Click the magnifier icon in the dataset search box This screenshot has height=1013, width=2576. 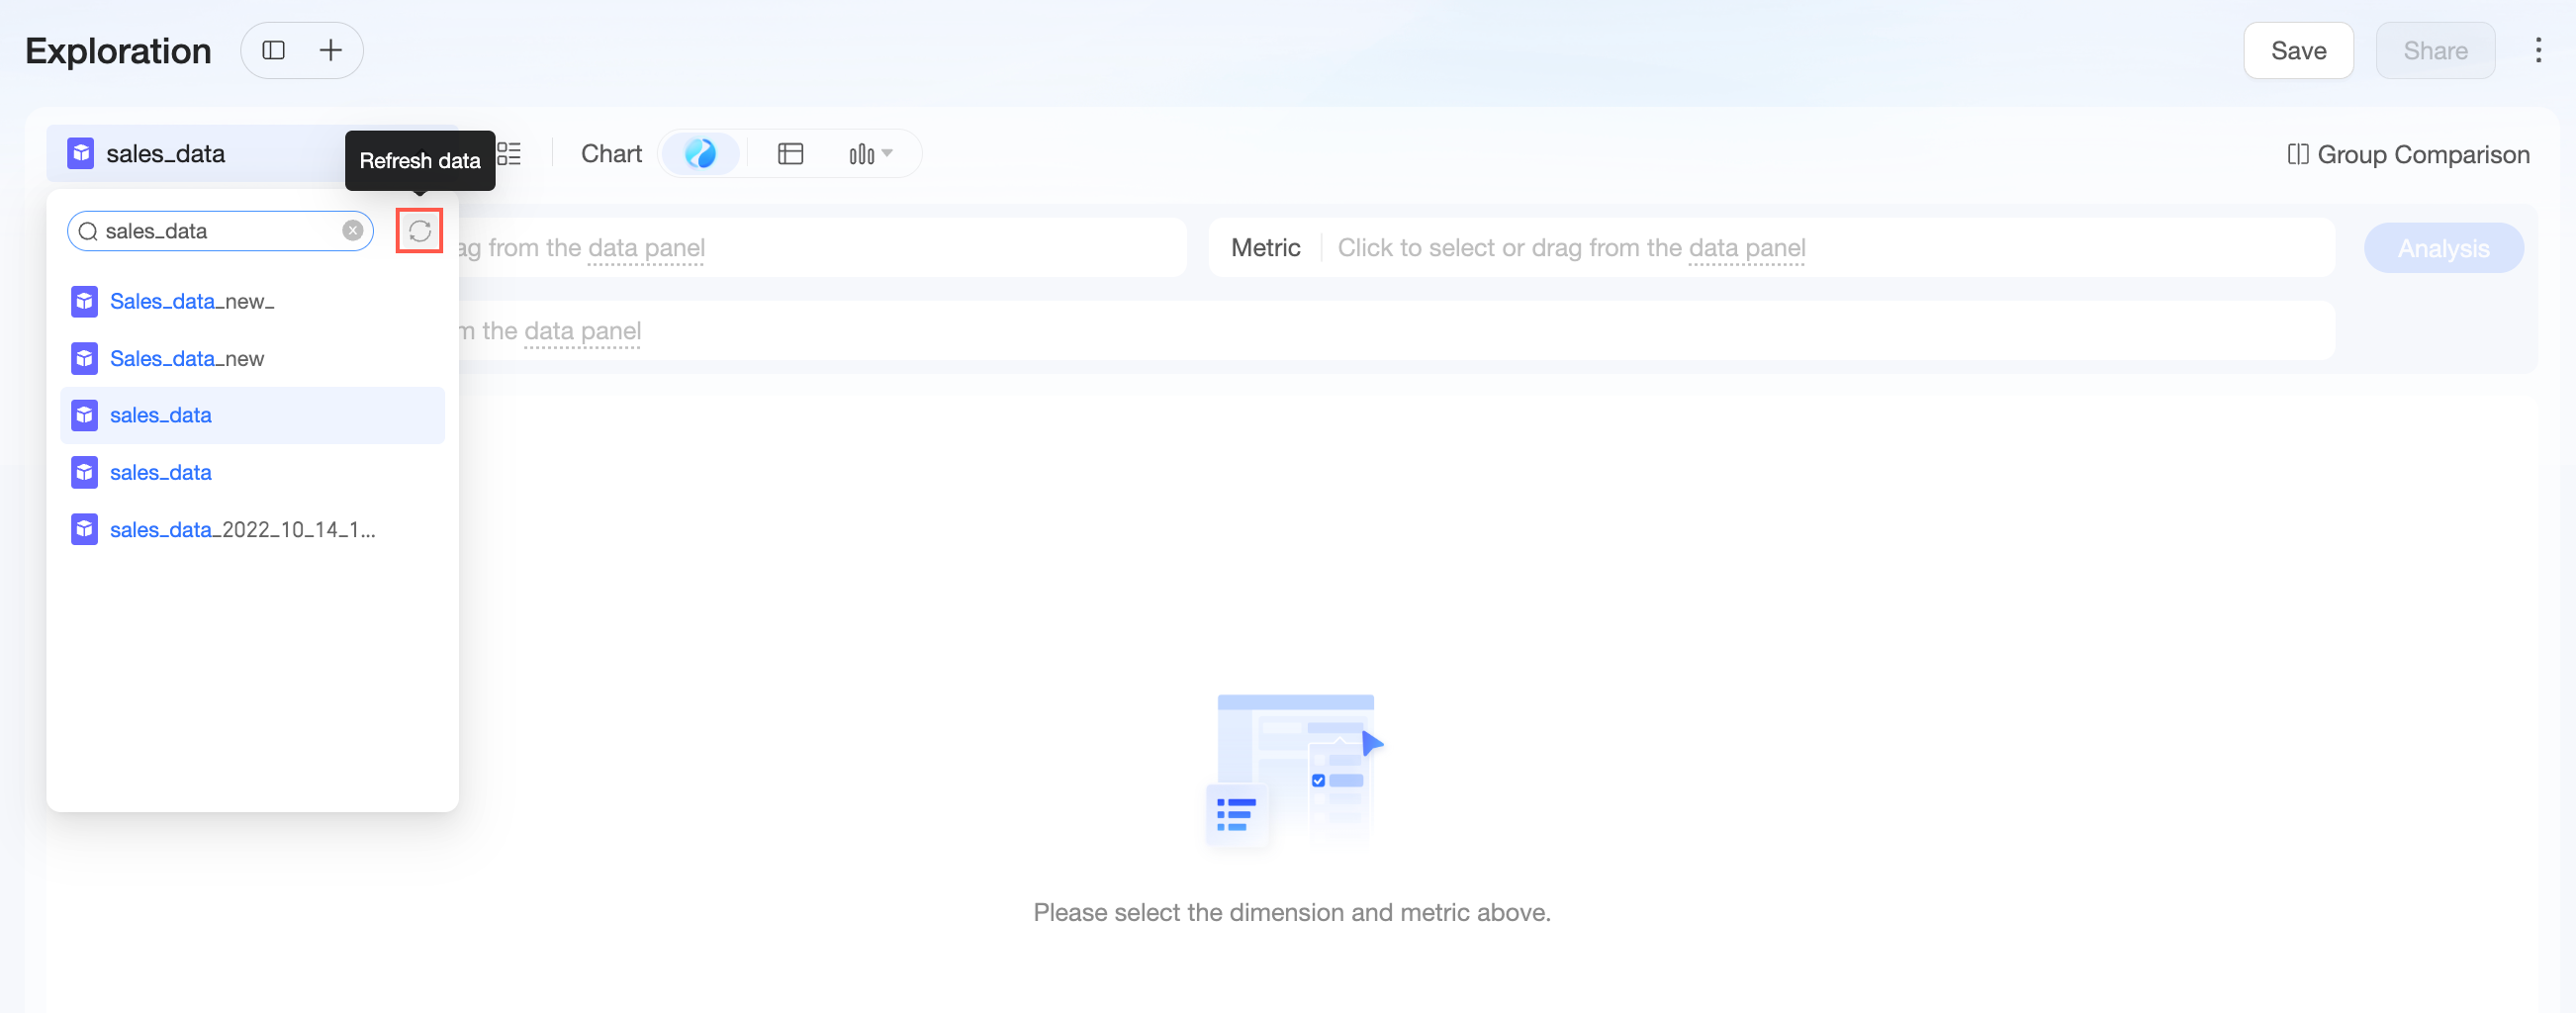tap(88, 231)
